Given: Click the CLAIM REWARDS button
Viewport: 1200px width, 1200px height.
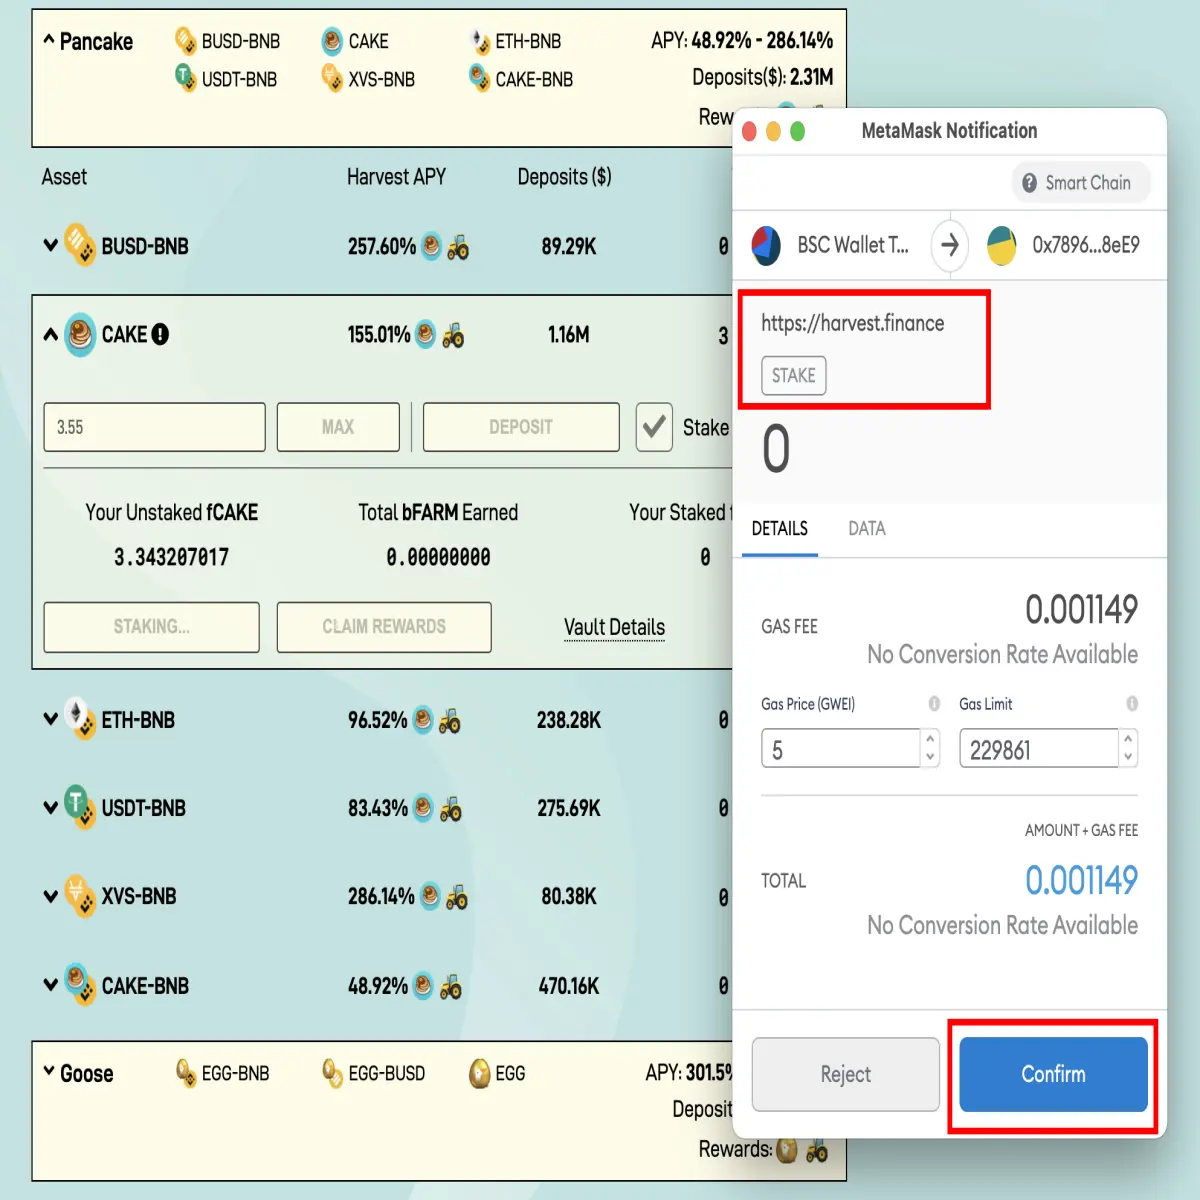Looking at the screenshot, I should 384,627.
